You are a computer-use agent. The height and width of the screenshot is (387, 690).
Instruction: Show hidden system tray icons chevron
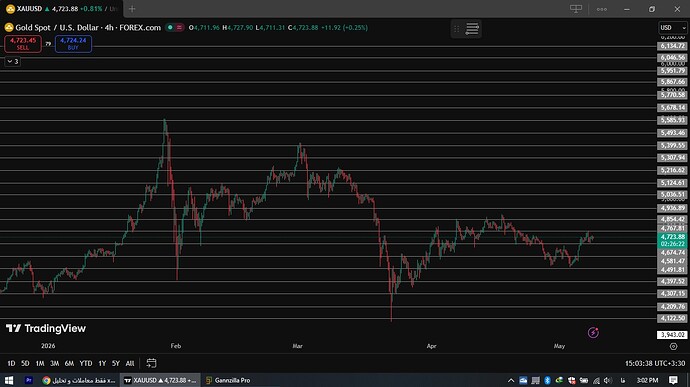(511, 380)
